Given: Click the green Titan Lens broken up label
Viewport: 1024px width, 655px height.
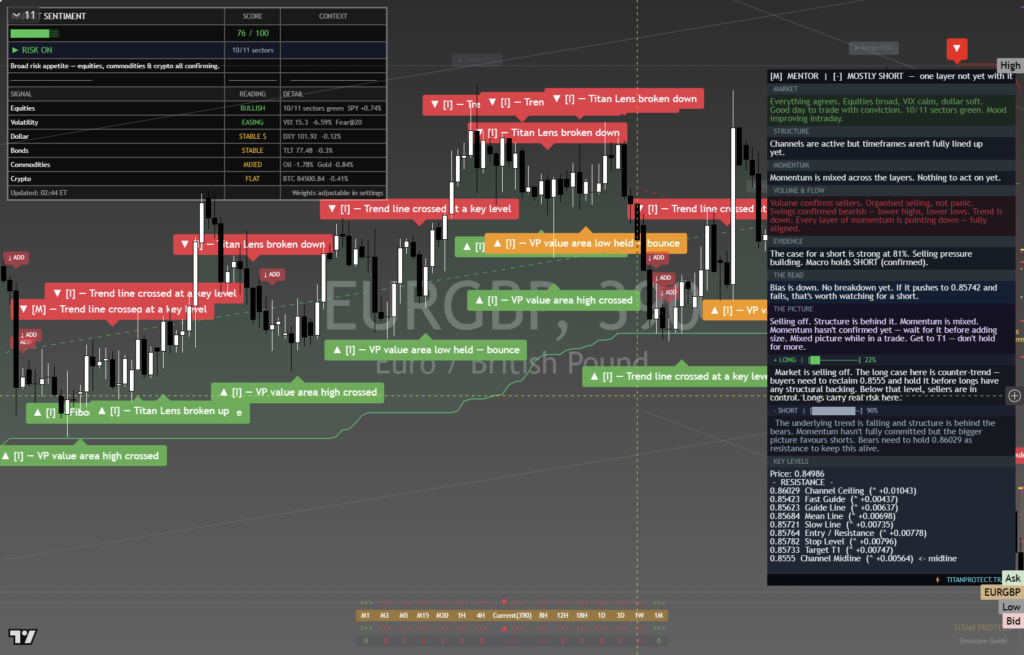Looking at the screenshot, I should click(163, 411).
